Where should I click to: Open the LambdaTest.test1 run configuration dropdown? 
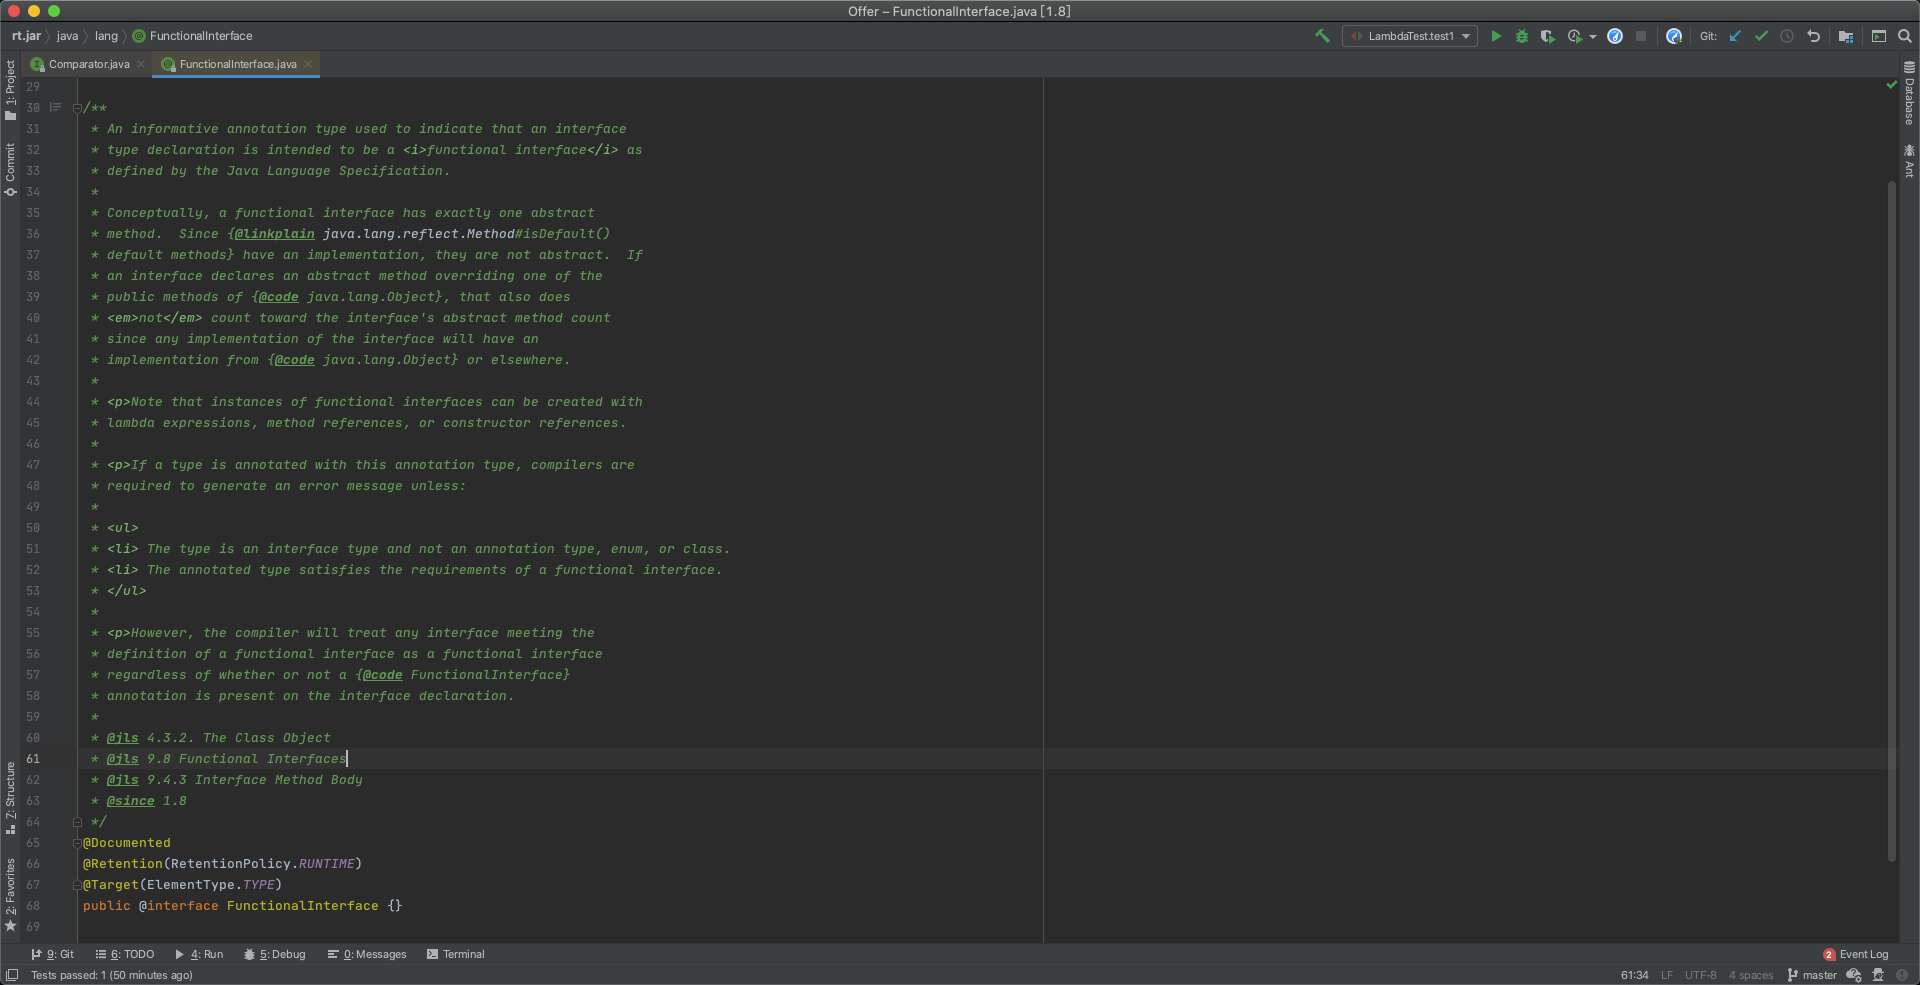(1410, 36)
